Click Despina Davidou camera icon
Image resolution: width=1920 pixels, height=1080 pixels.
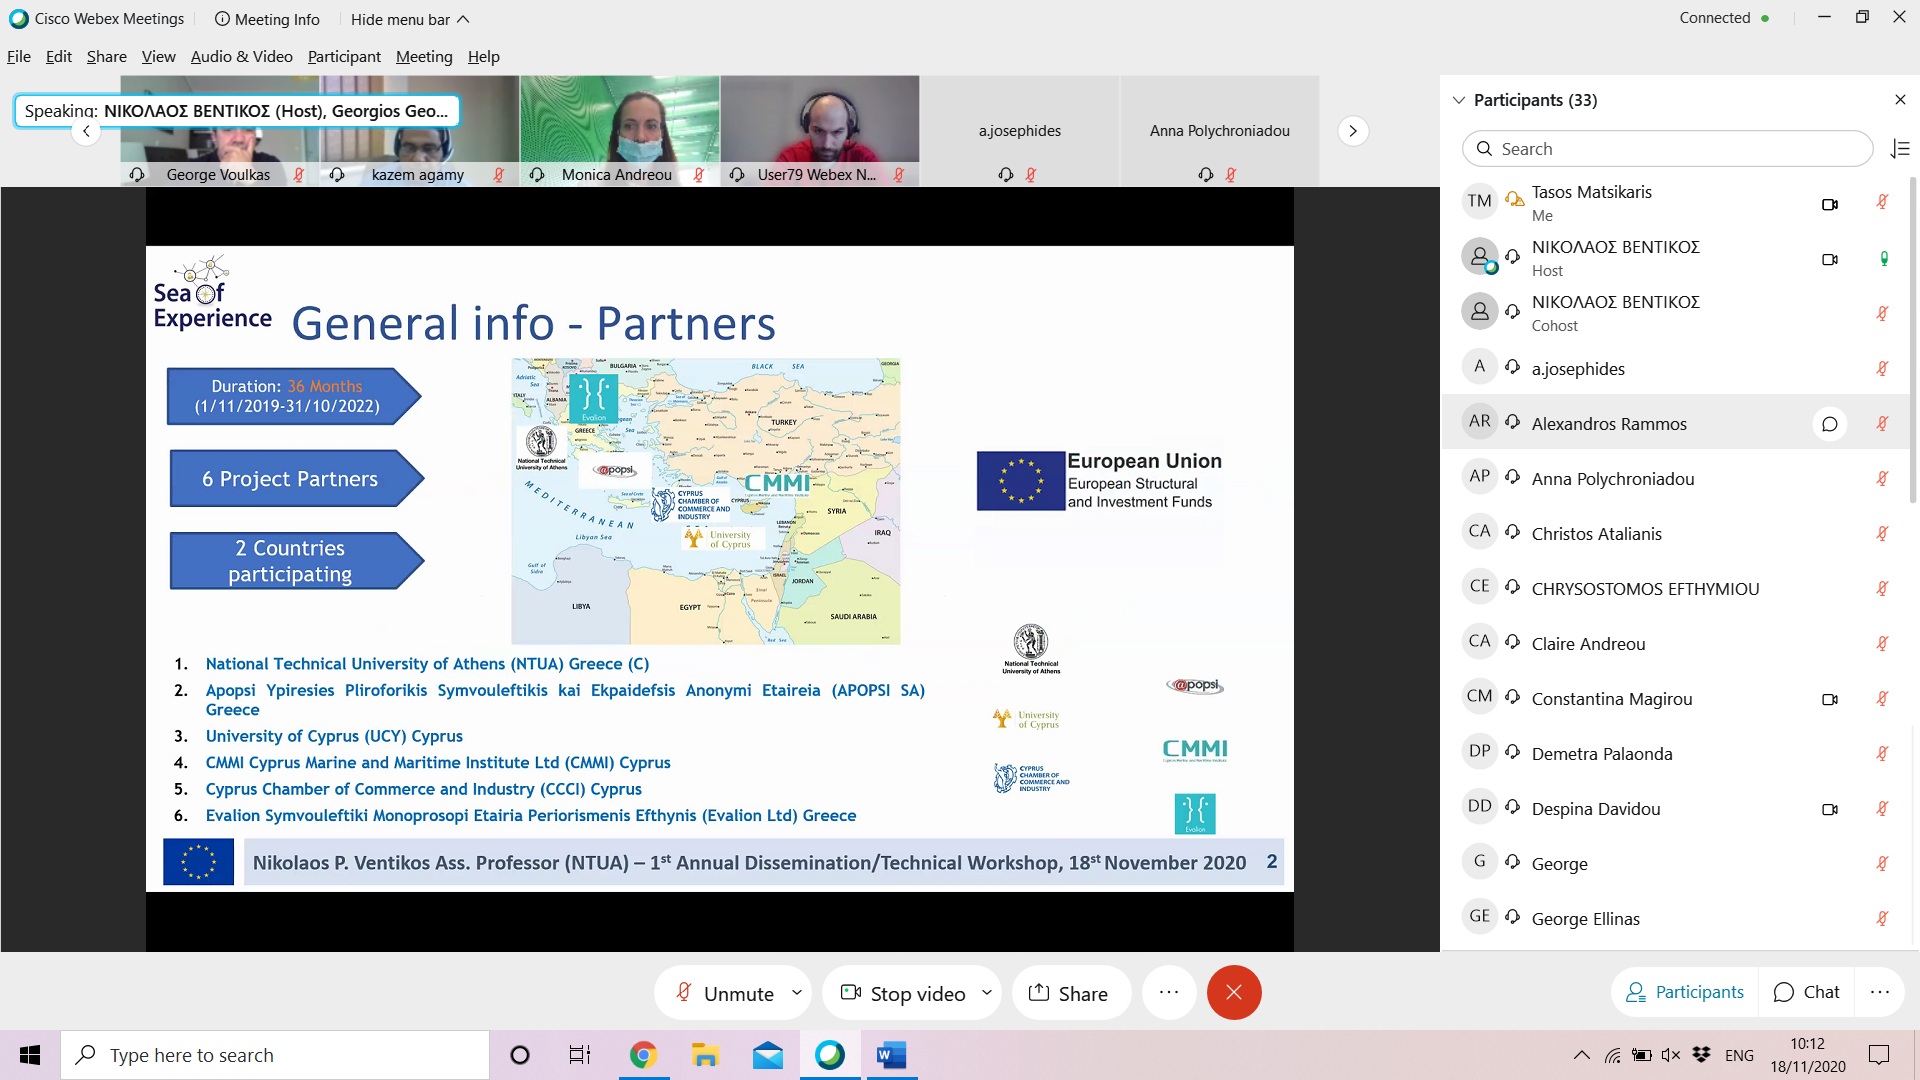tap(1830, 809)
